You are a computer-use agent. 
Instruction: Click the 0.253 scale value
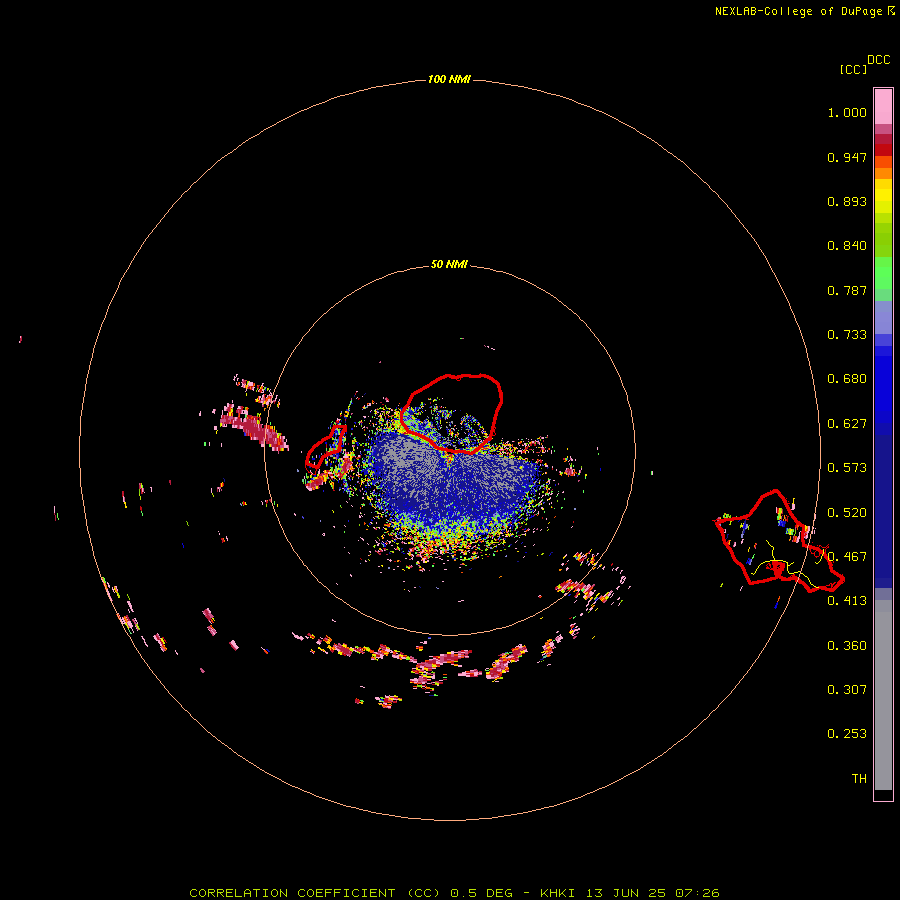tap(847, 734)
